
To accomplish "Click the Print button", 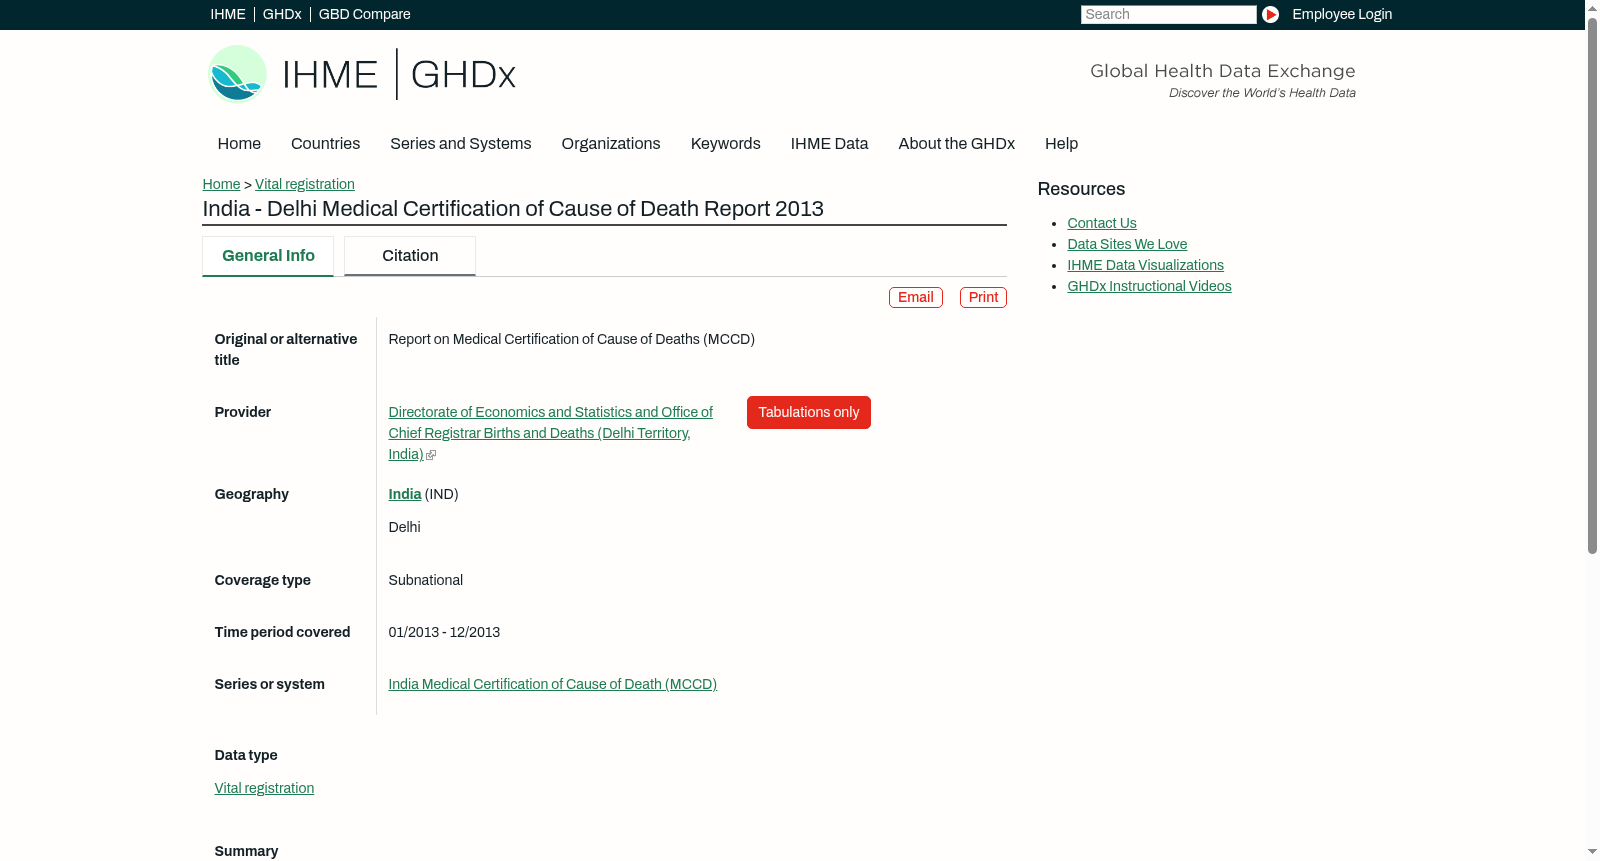I will [x=983, y=297].
